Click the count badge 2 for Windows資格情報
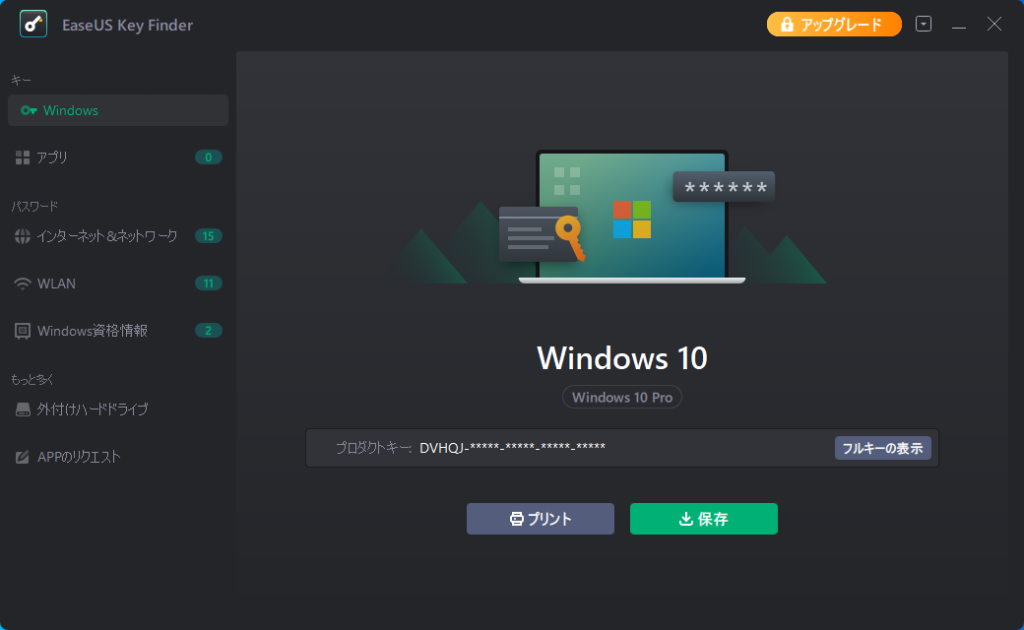Viewport: 1024px width, 630px height. point(208,331)
